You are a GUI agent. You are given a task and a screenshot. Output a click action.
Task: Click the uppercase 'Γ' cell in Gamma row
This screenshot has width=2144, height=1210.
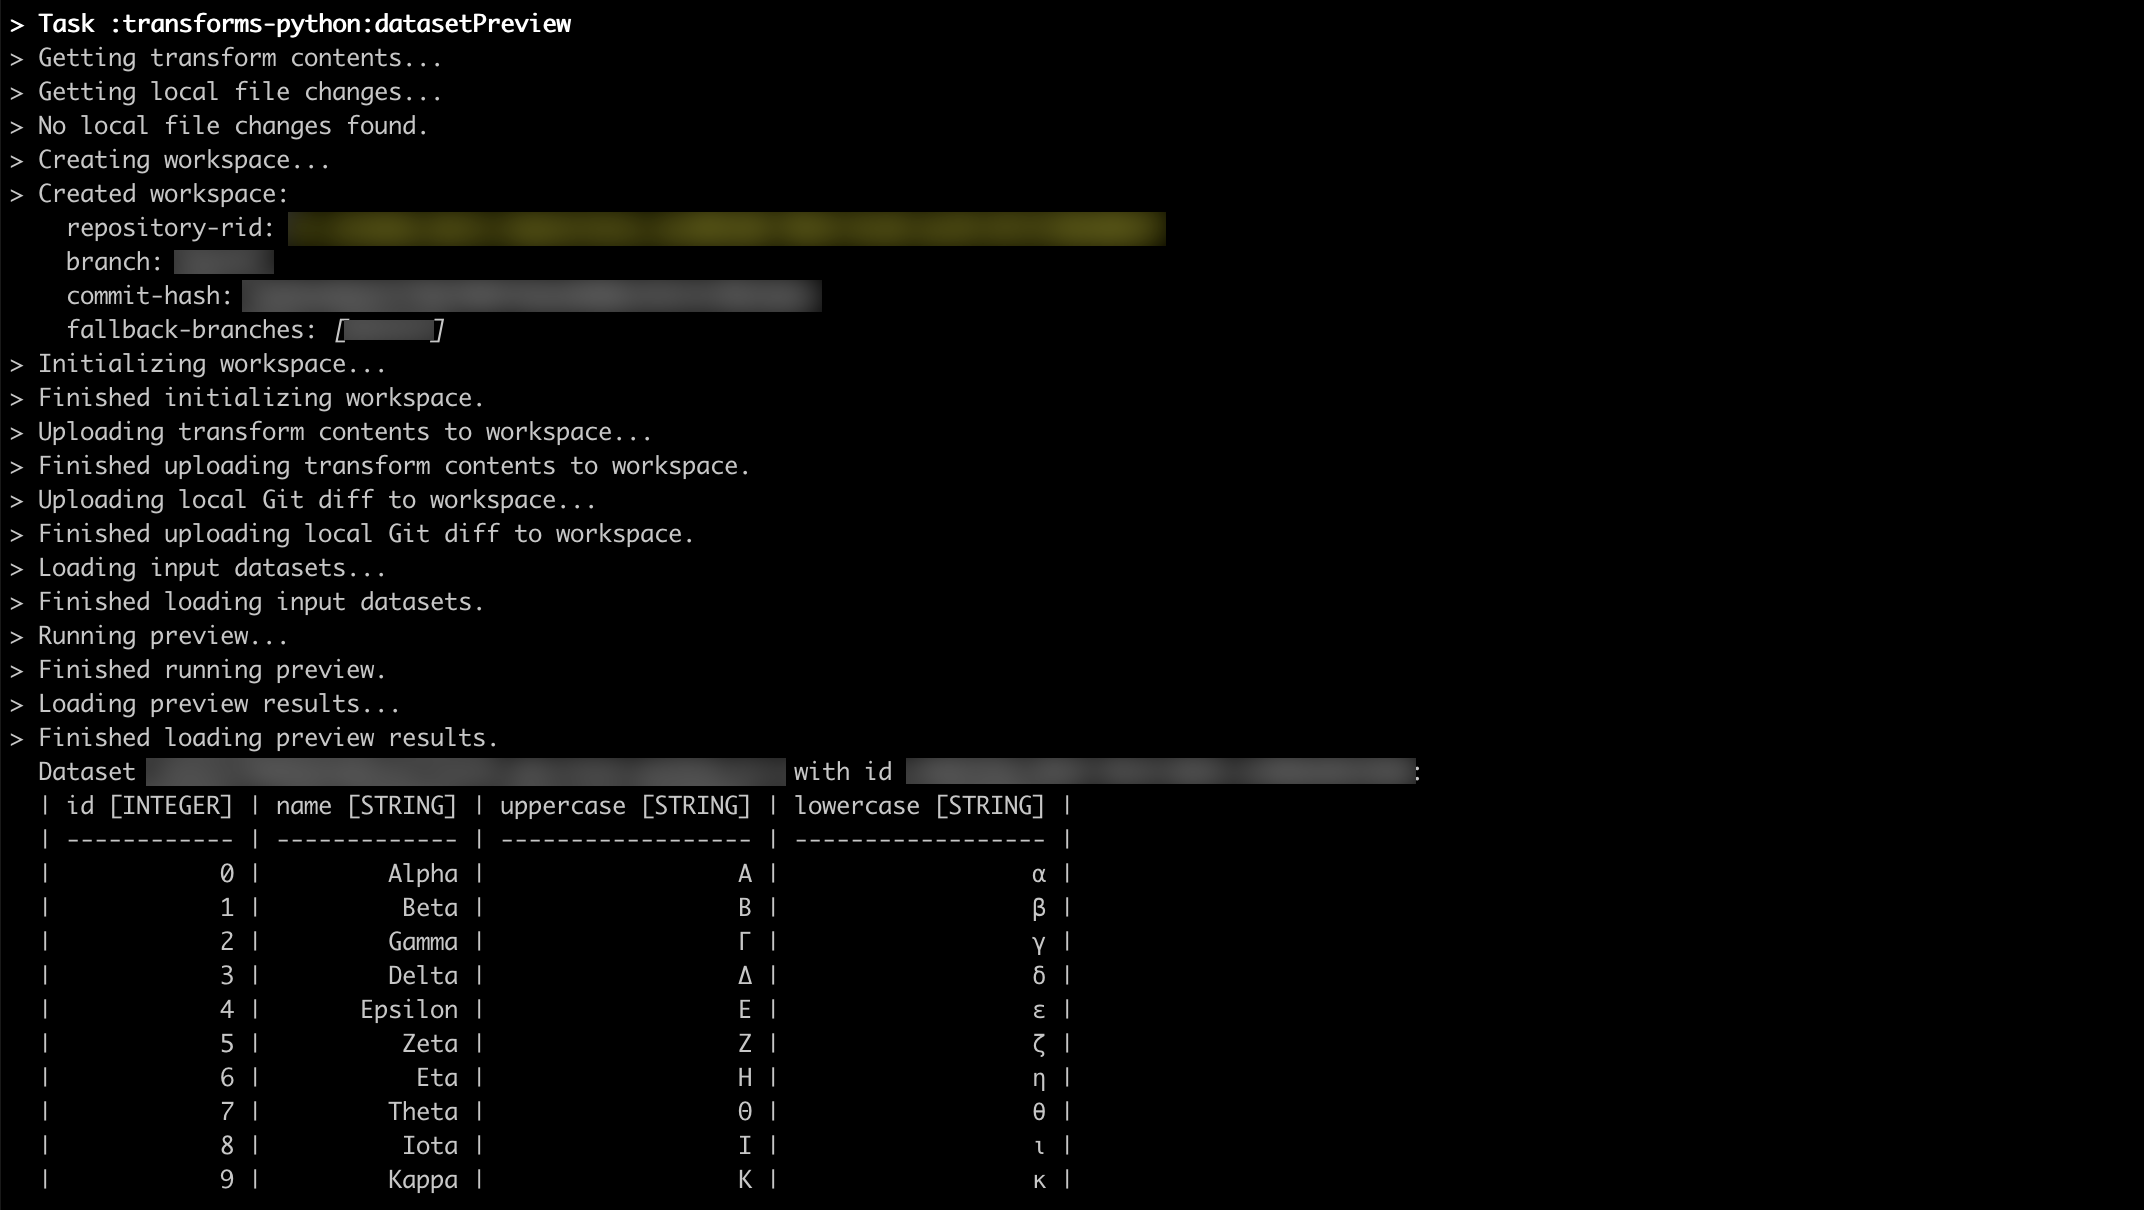click(x=744, y=942)
